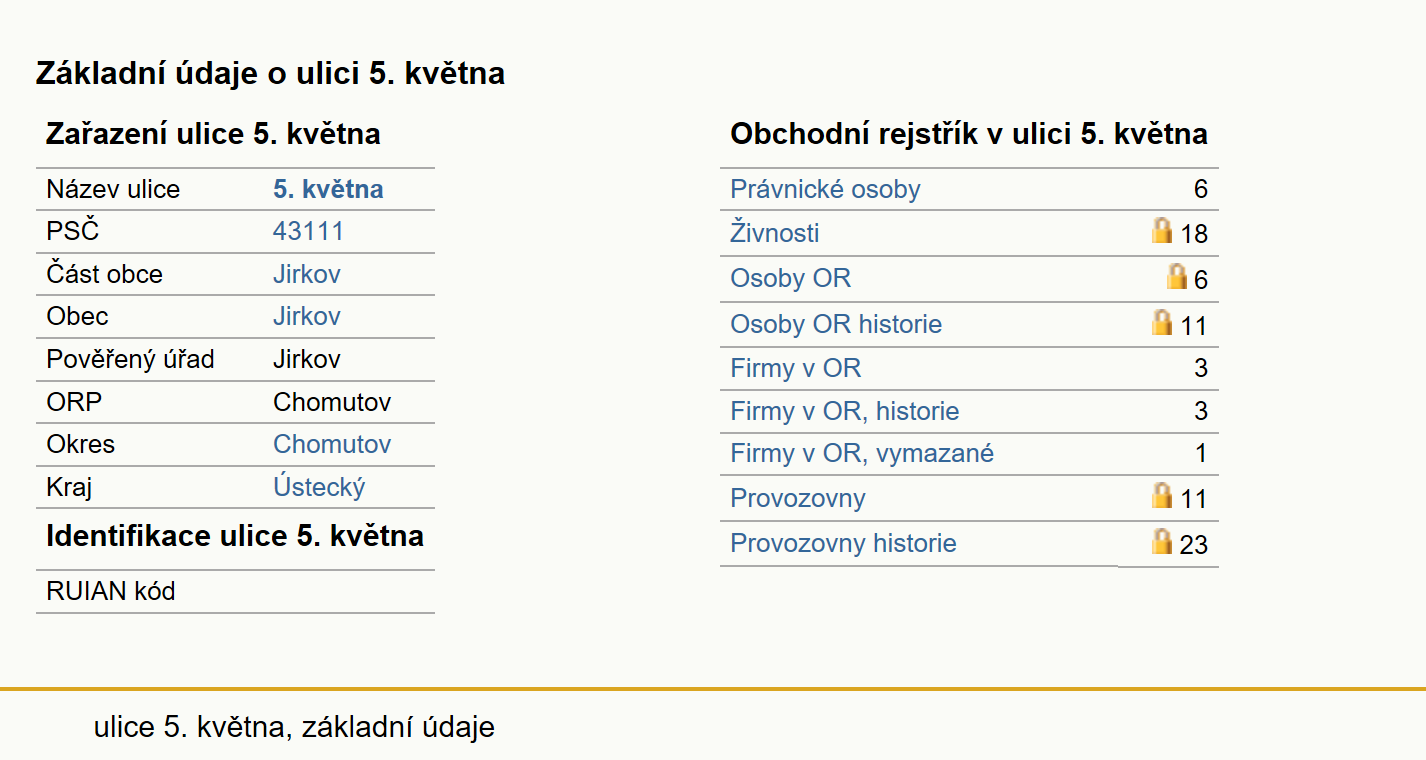Image resolution: width=1426 pixels, height=760 pixels.
Task: Open the Chomutov link in Okres row
Action: tap(332, 444)
